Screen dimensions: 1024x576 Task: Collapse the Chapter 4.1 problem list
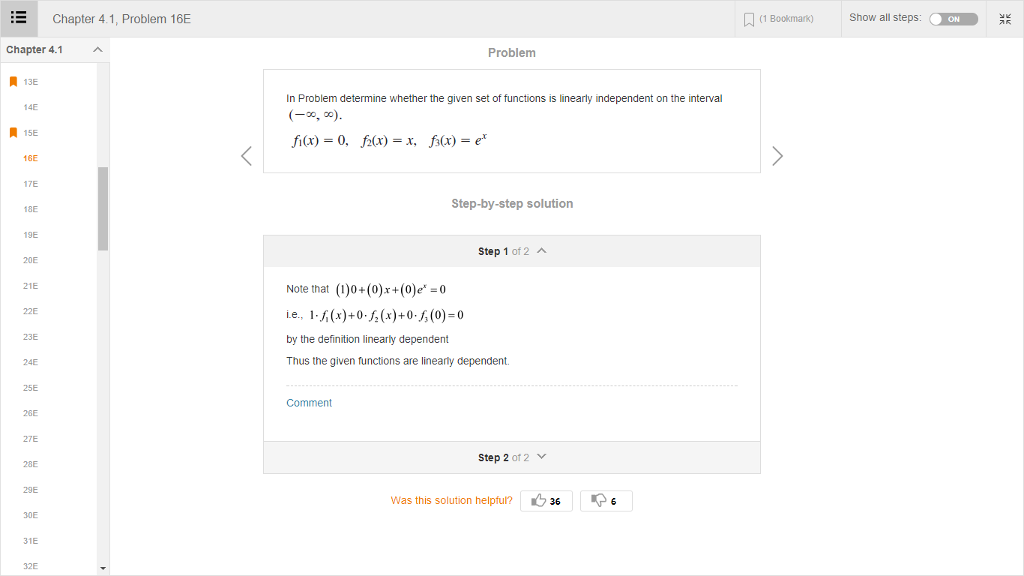[97, 48]
